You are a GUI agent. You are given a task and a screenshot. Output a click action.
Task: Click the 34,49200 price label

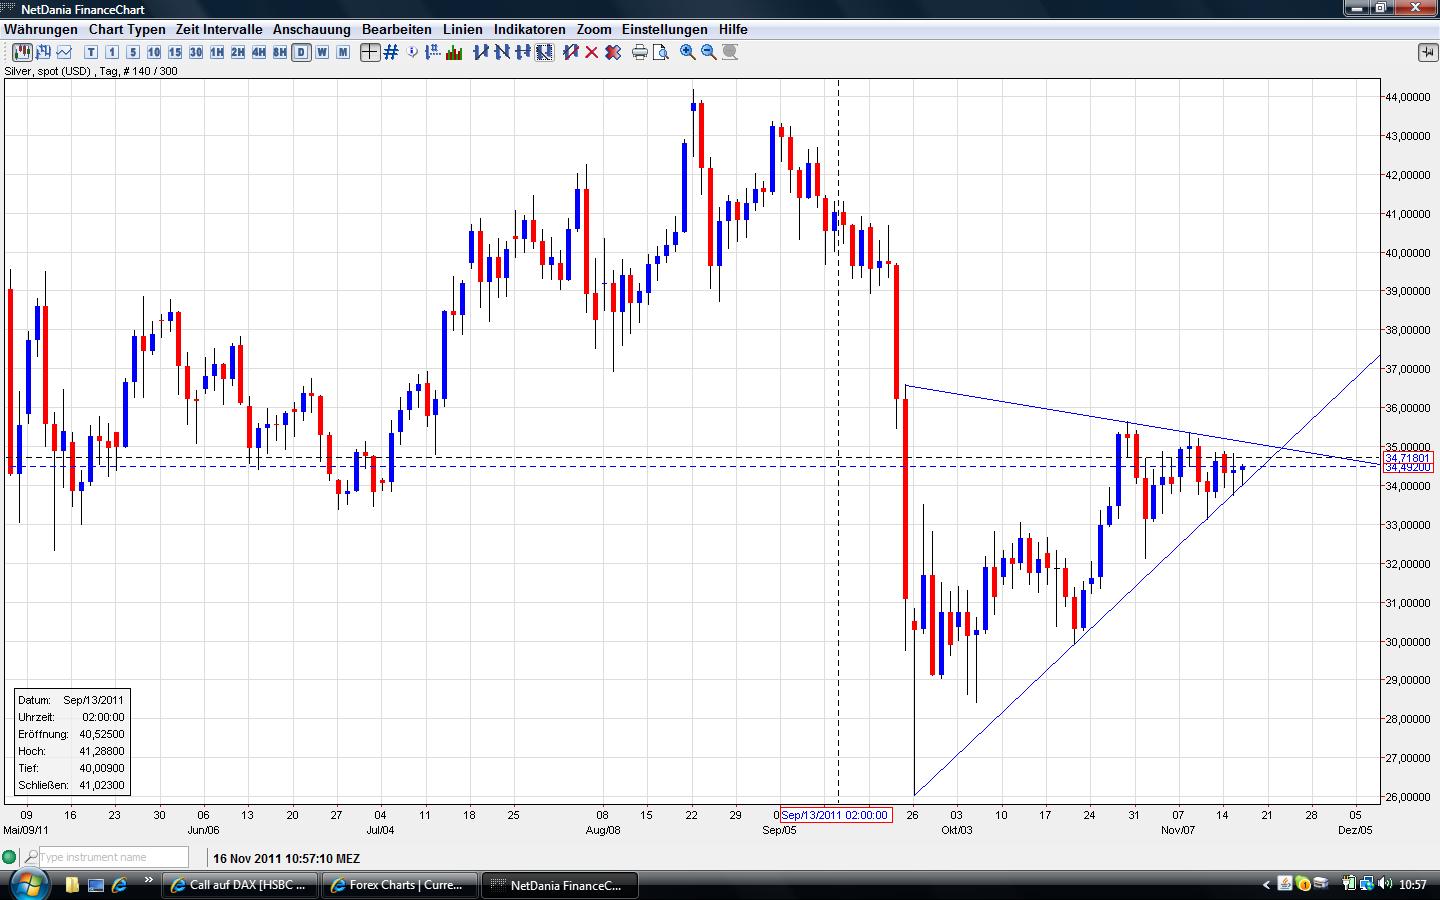click(x=1407, y=467)
